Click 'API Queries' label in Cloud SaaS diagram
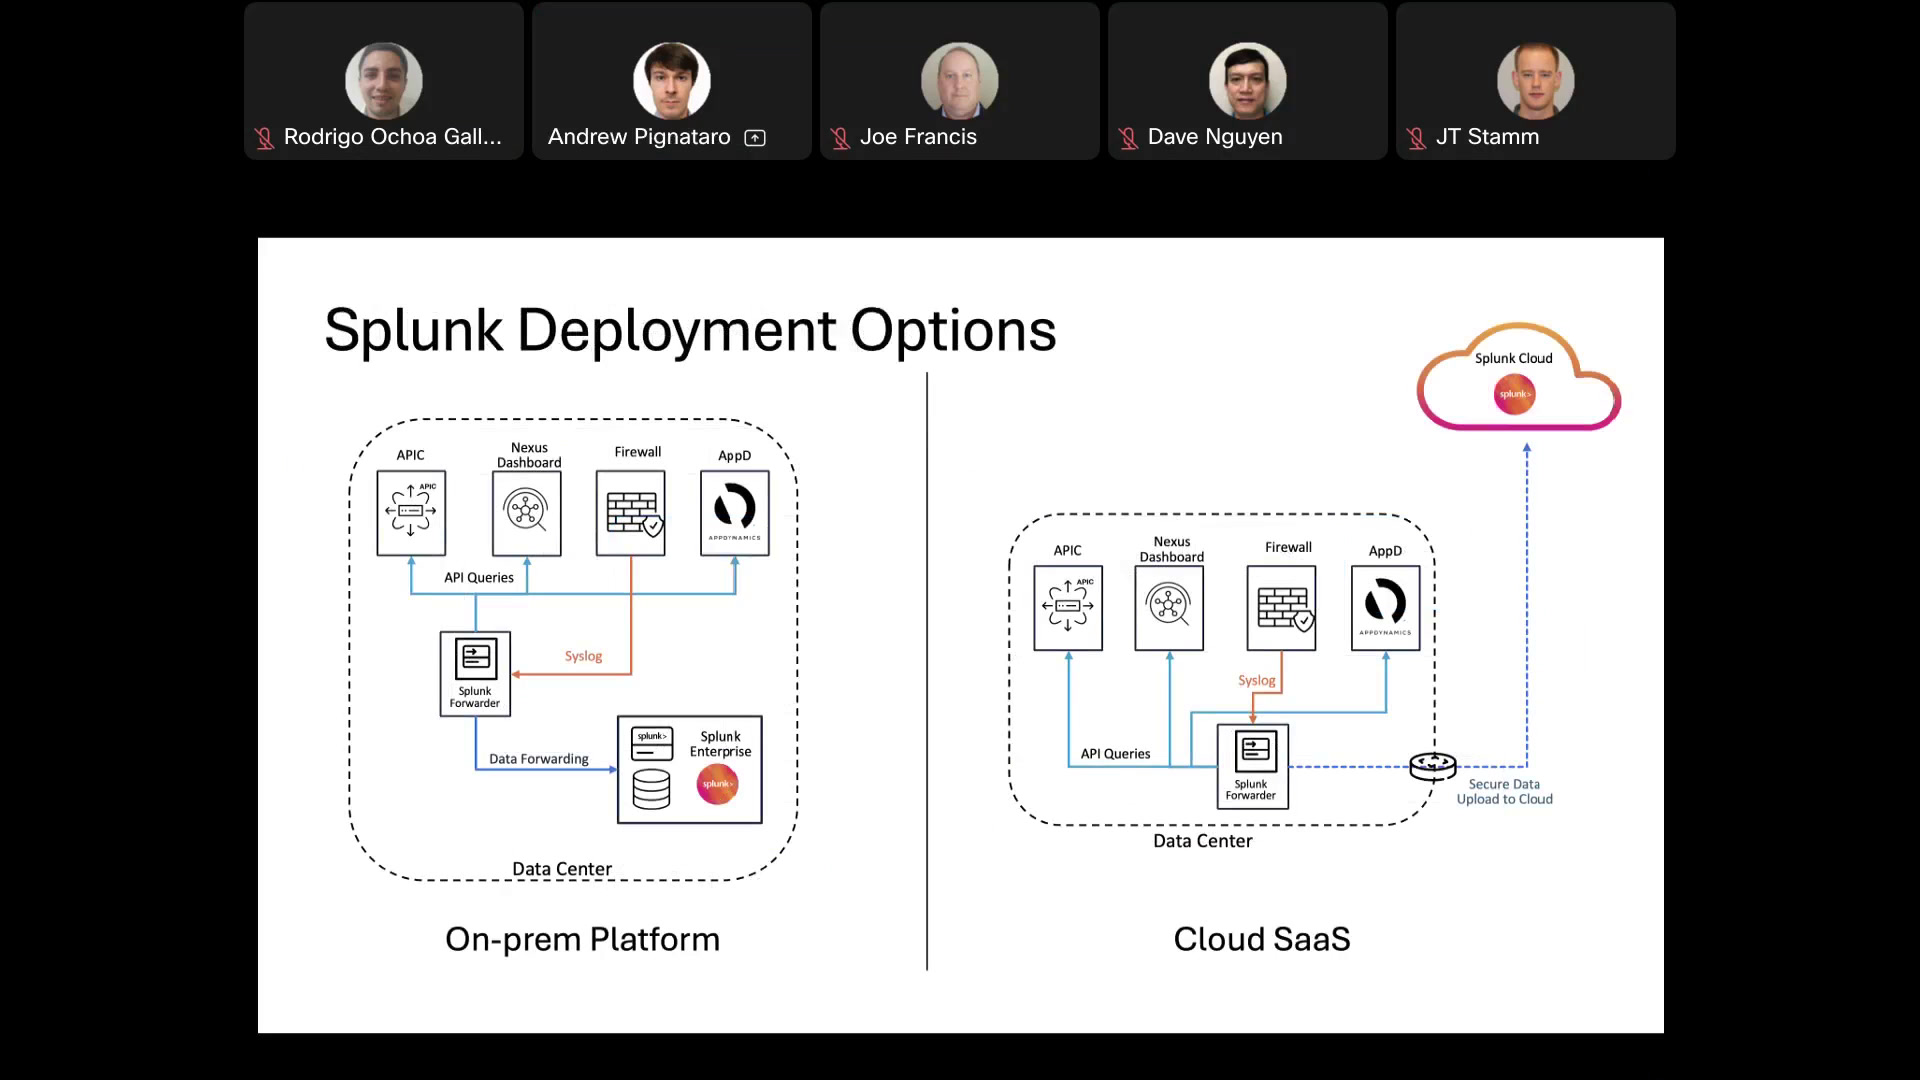 1115,754
